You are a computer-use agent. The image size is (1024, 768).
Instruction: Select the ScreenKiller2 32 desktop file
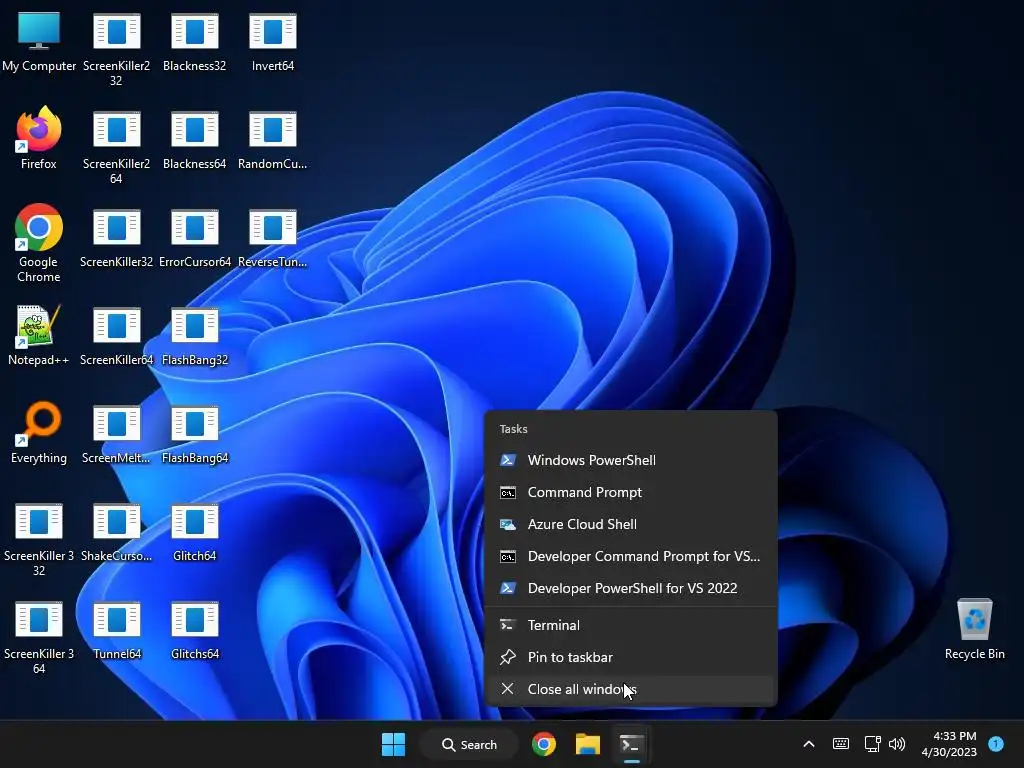tap(116, 49)
